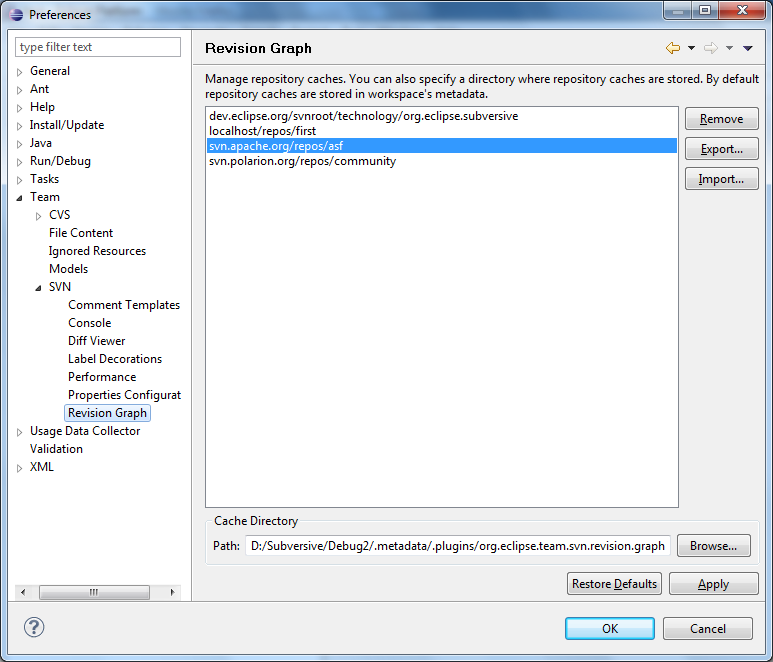The height and width of the screenshot is (662, 773).
Task: Maximize the Preferences window
Action: tap(705, 10)
